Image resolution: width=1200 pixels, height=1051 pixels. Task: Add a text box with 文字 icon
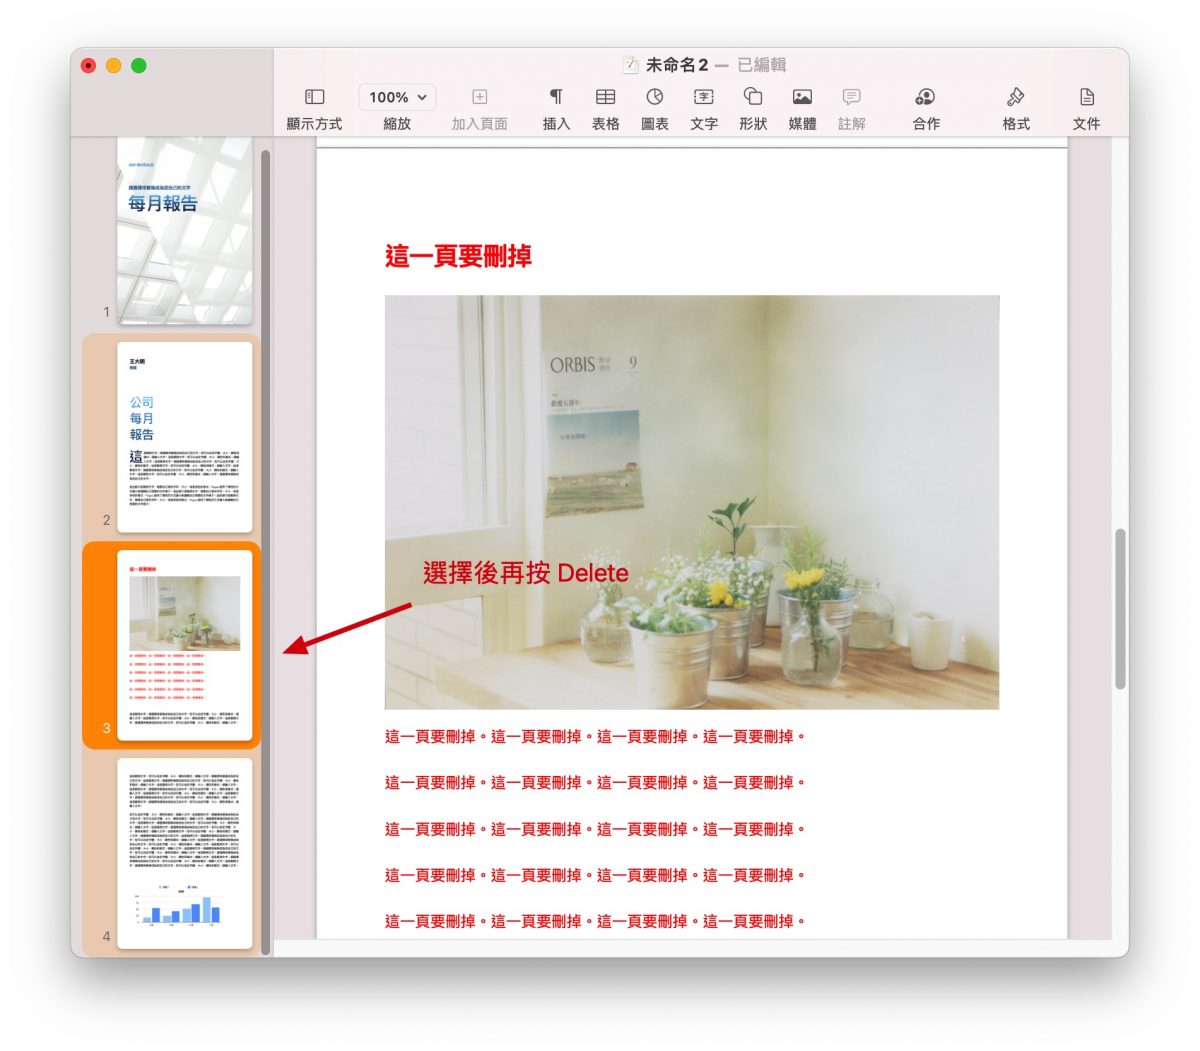(704, 97)
